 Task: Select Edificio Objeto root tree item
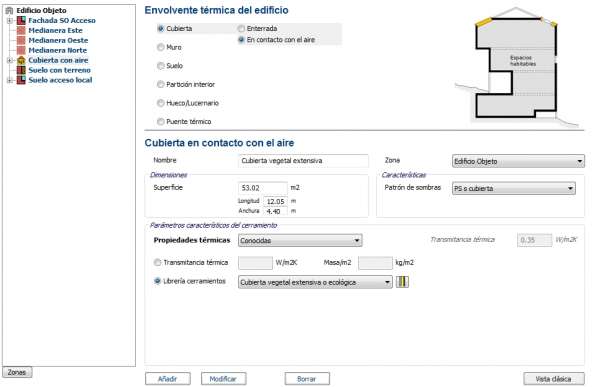coord(41,10)
